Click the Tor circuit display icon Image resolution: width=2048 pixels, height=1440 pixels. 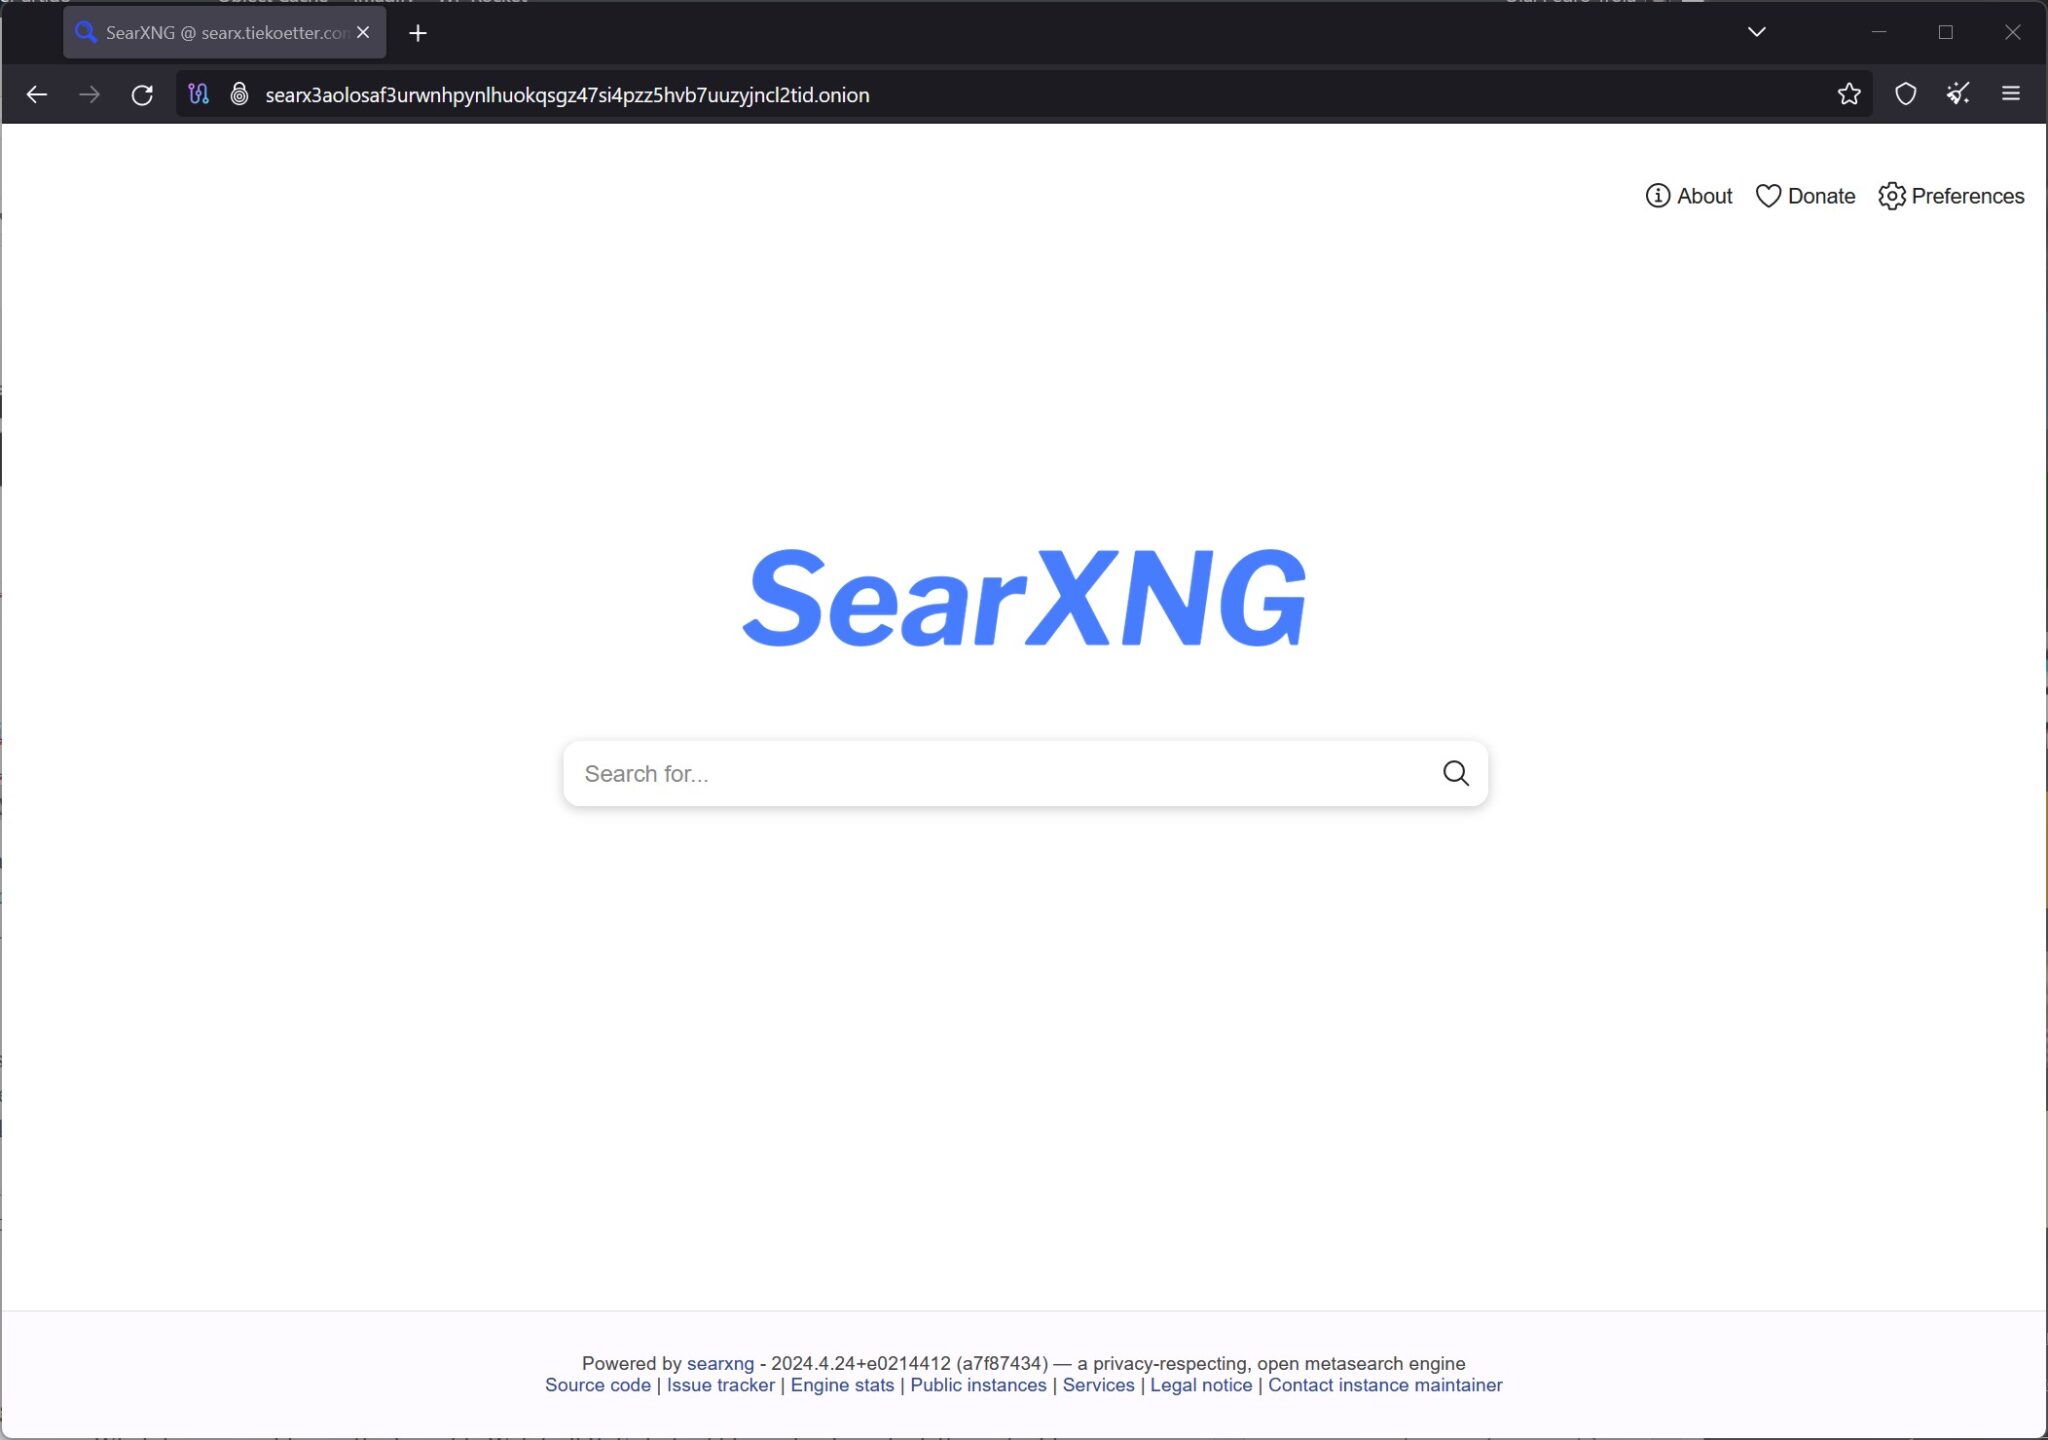198,94
